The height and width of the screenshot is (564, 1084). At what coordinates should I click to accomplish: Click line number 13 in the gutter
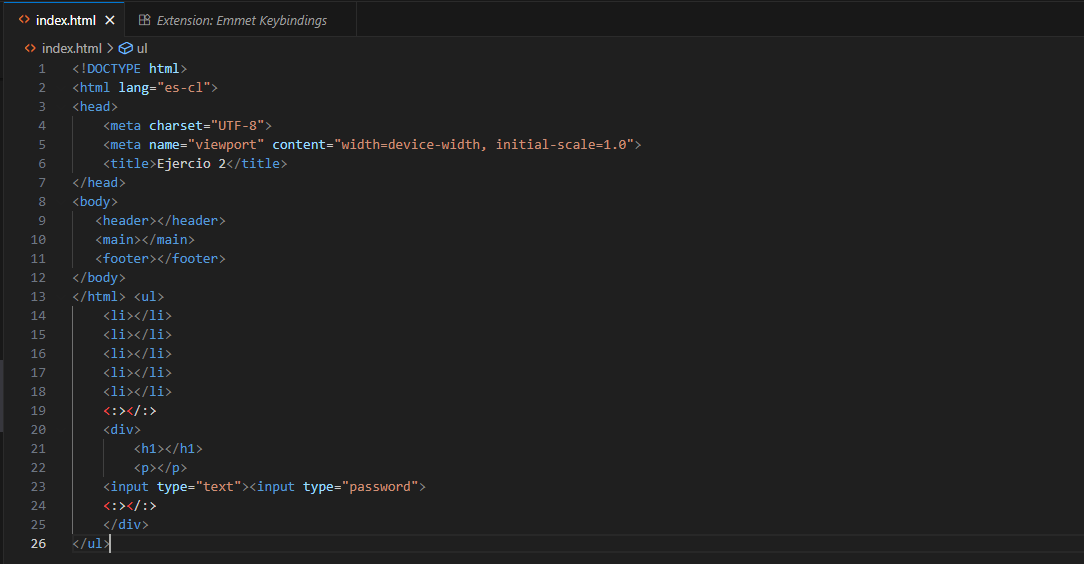pos(38,297)
